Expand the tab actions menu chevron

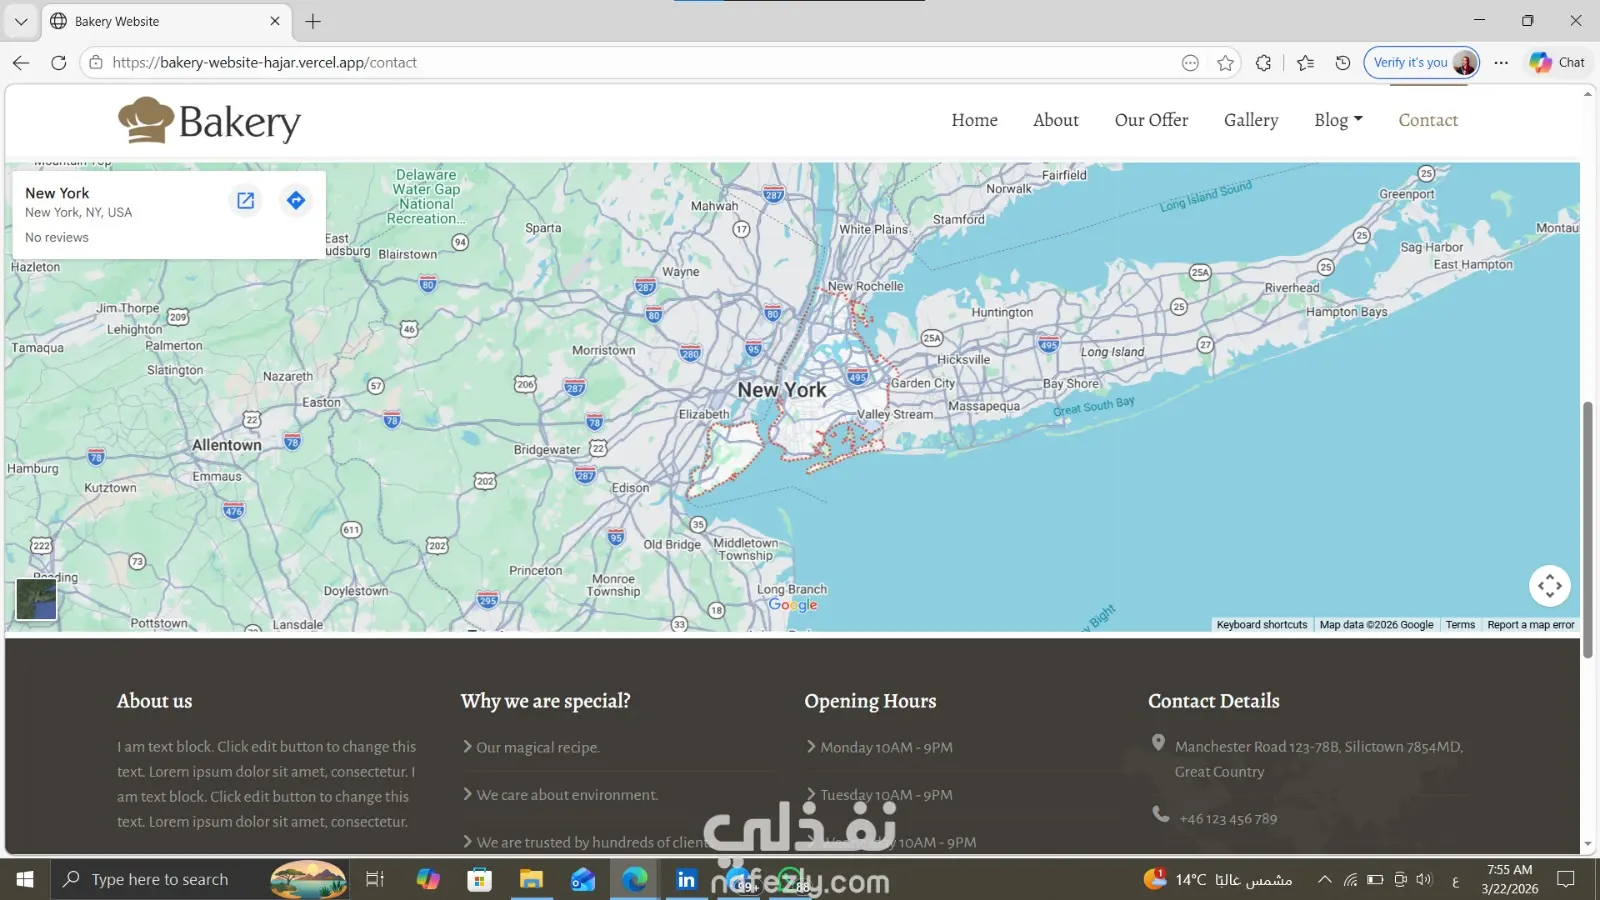coord(21,21)
